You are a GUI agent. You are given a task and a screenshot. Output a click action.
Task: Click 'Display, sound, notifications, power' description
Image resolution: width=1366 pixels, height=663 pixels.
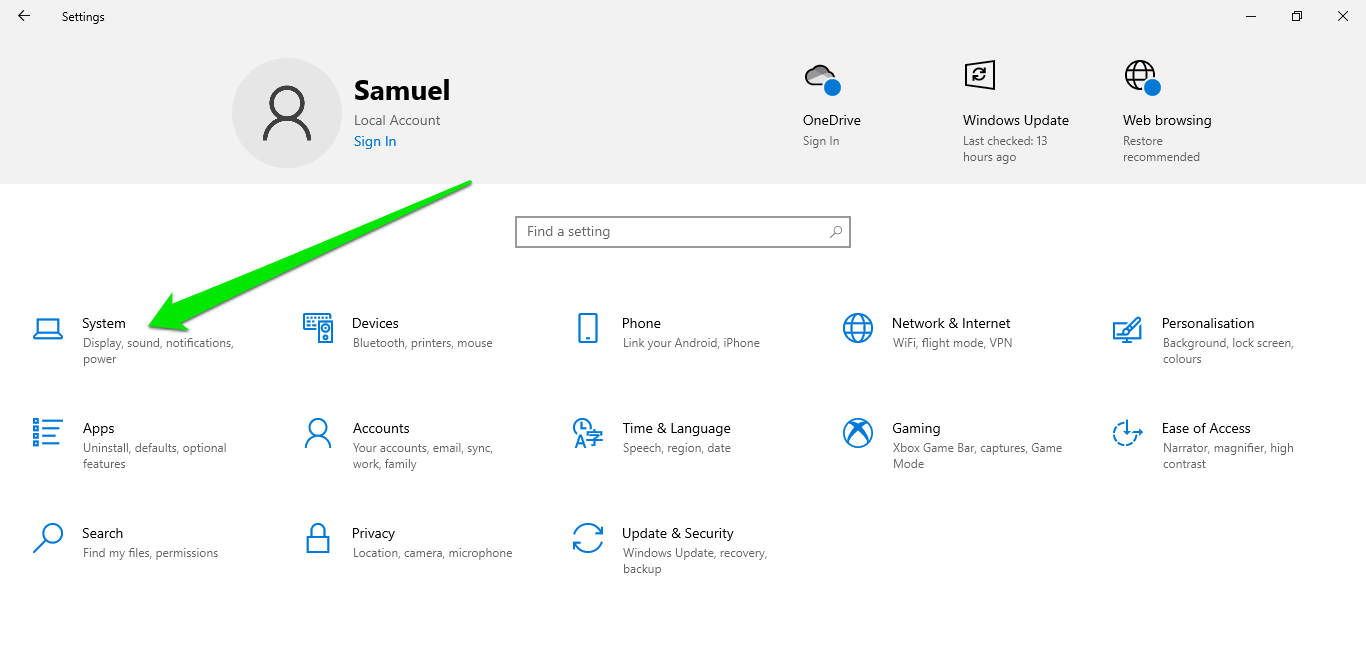coord(158,351)
